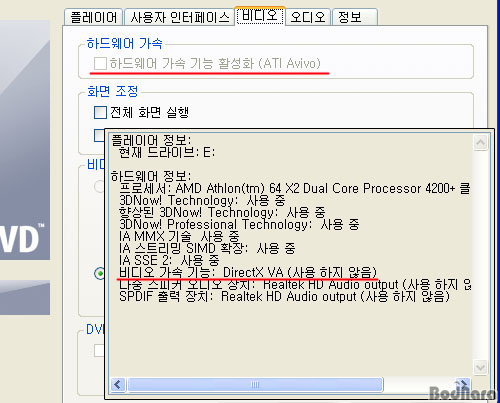Viewport: 500px width, 403px height.
Task: Open the 사용자 인터페이스 tab
Action: [x=180, y=17]
